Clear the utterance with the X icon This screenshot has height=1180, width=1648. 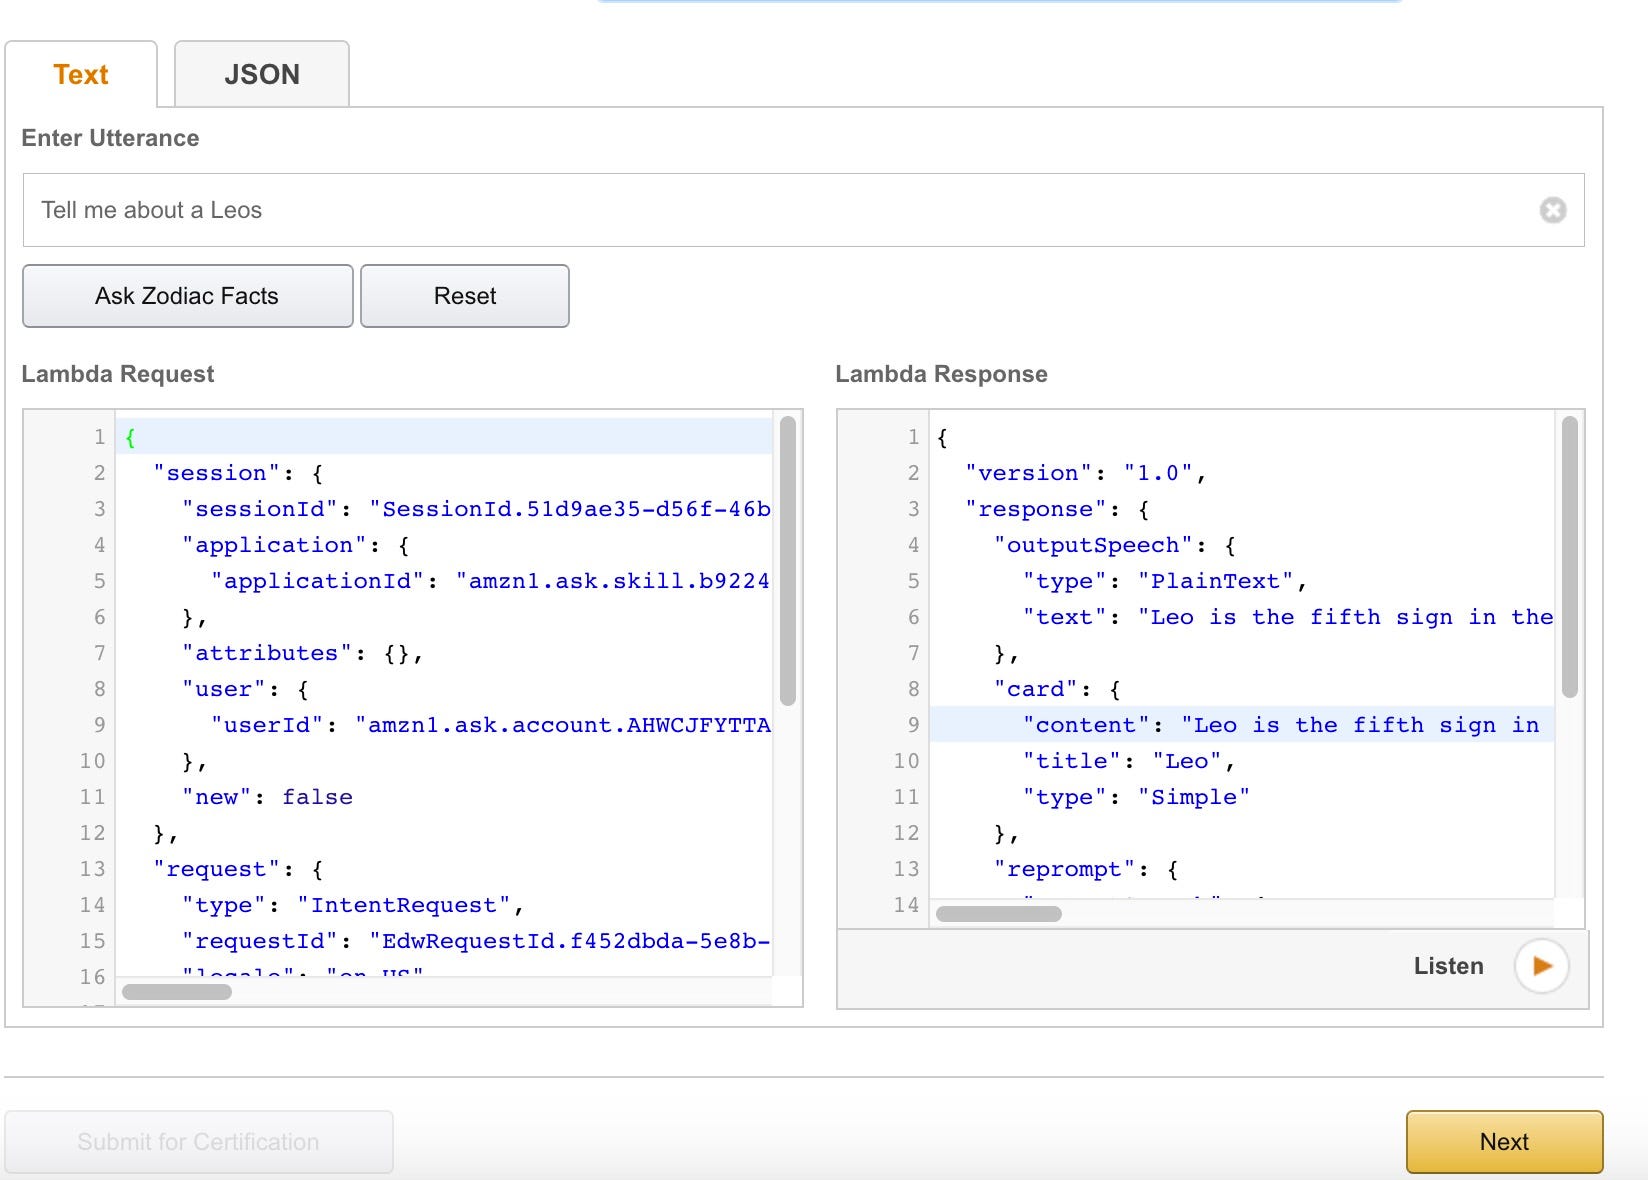click(1552, 210)
